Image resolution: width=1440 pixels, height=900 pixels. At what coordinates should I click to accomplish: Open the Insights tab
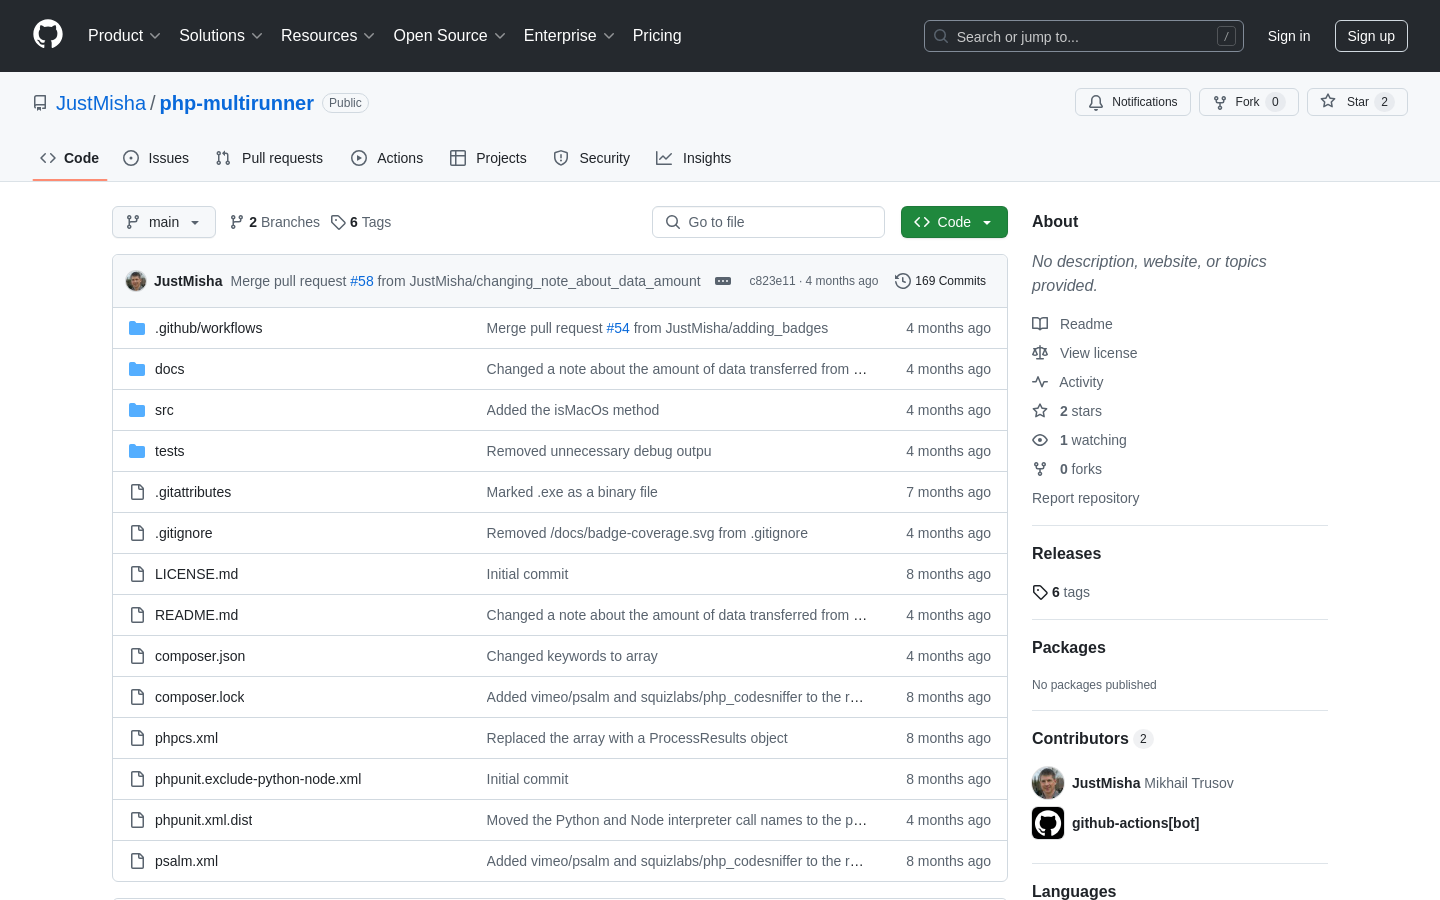click(x=694, y=158)
